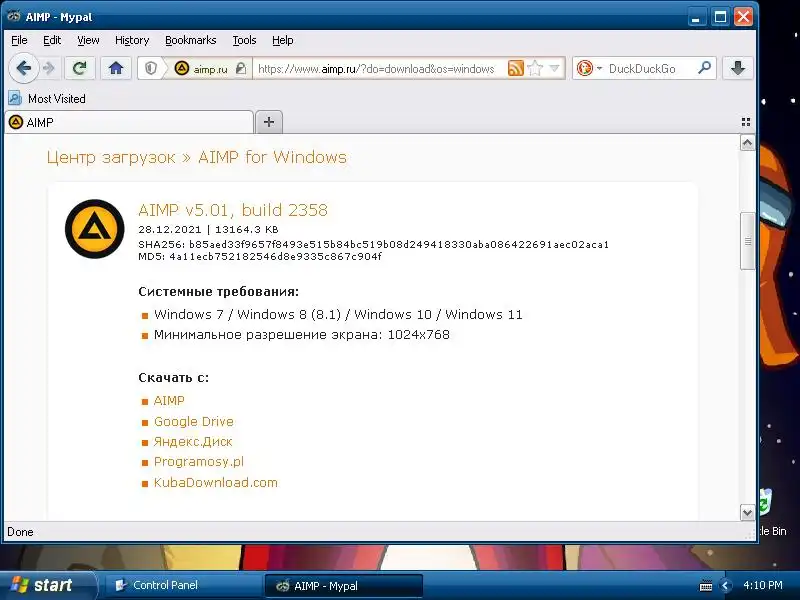Image resolution: width=800 pixels, height=600 pixels.
Task: Click the AIMP - Mypal taskbar button
Action: pos(343,586)
